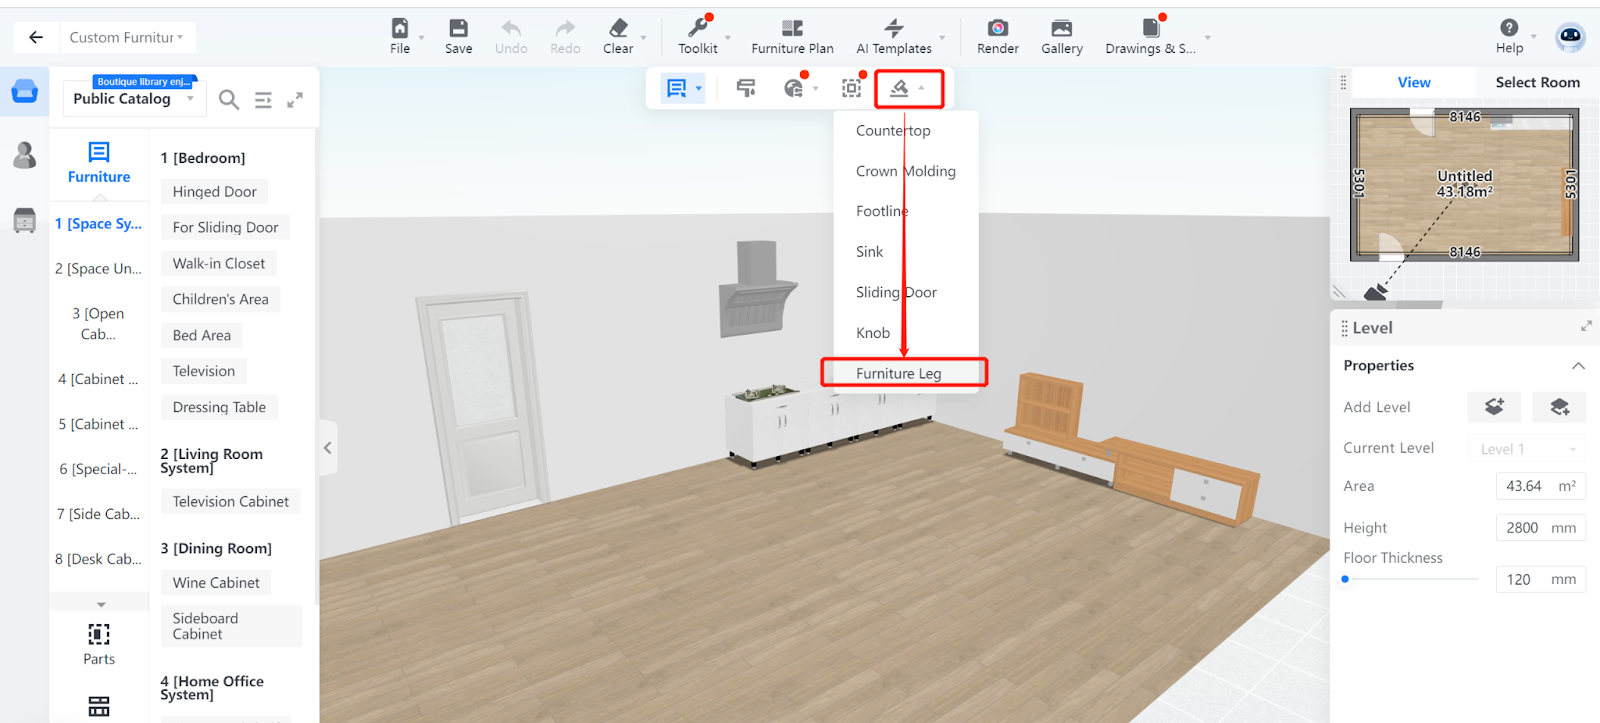Collapse the left catalog panel arrow
The width and height of the screenshot is (1600, 723).
click(x=327, y=448)
